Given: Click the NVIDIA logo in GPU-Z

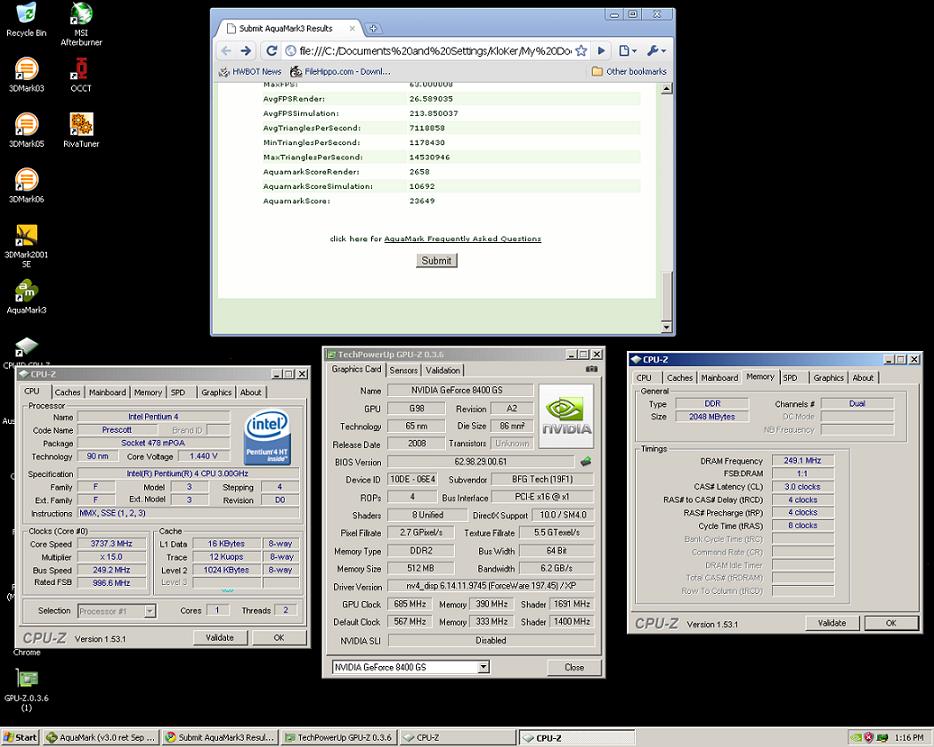Looking at the screenshot, I should [x=566, y=416].
